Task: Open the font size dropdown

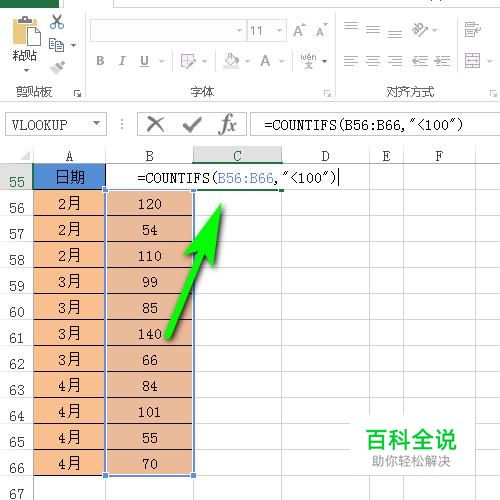Action: pos(279,31)
